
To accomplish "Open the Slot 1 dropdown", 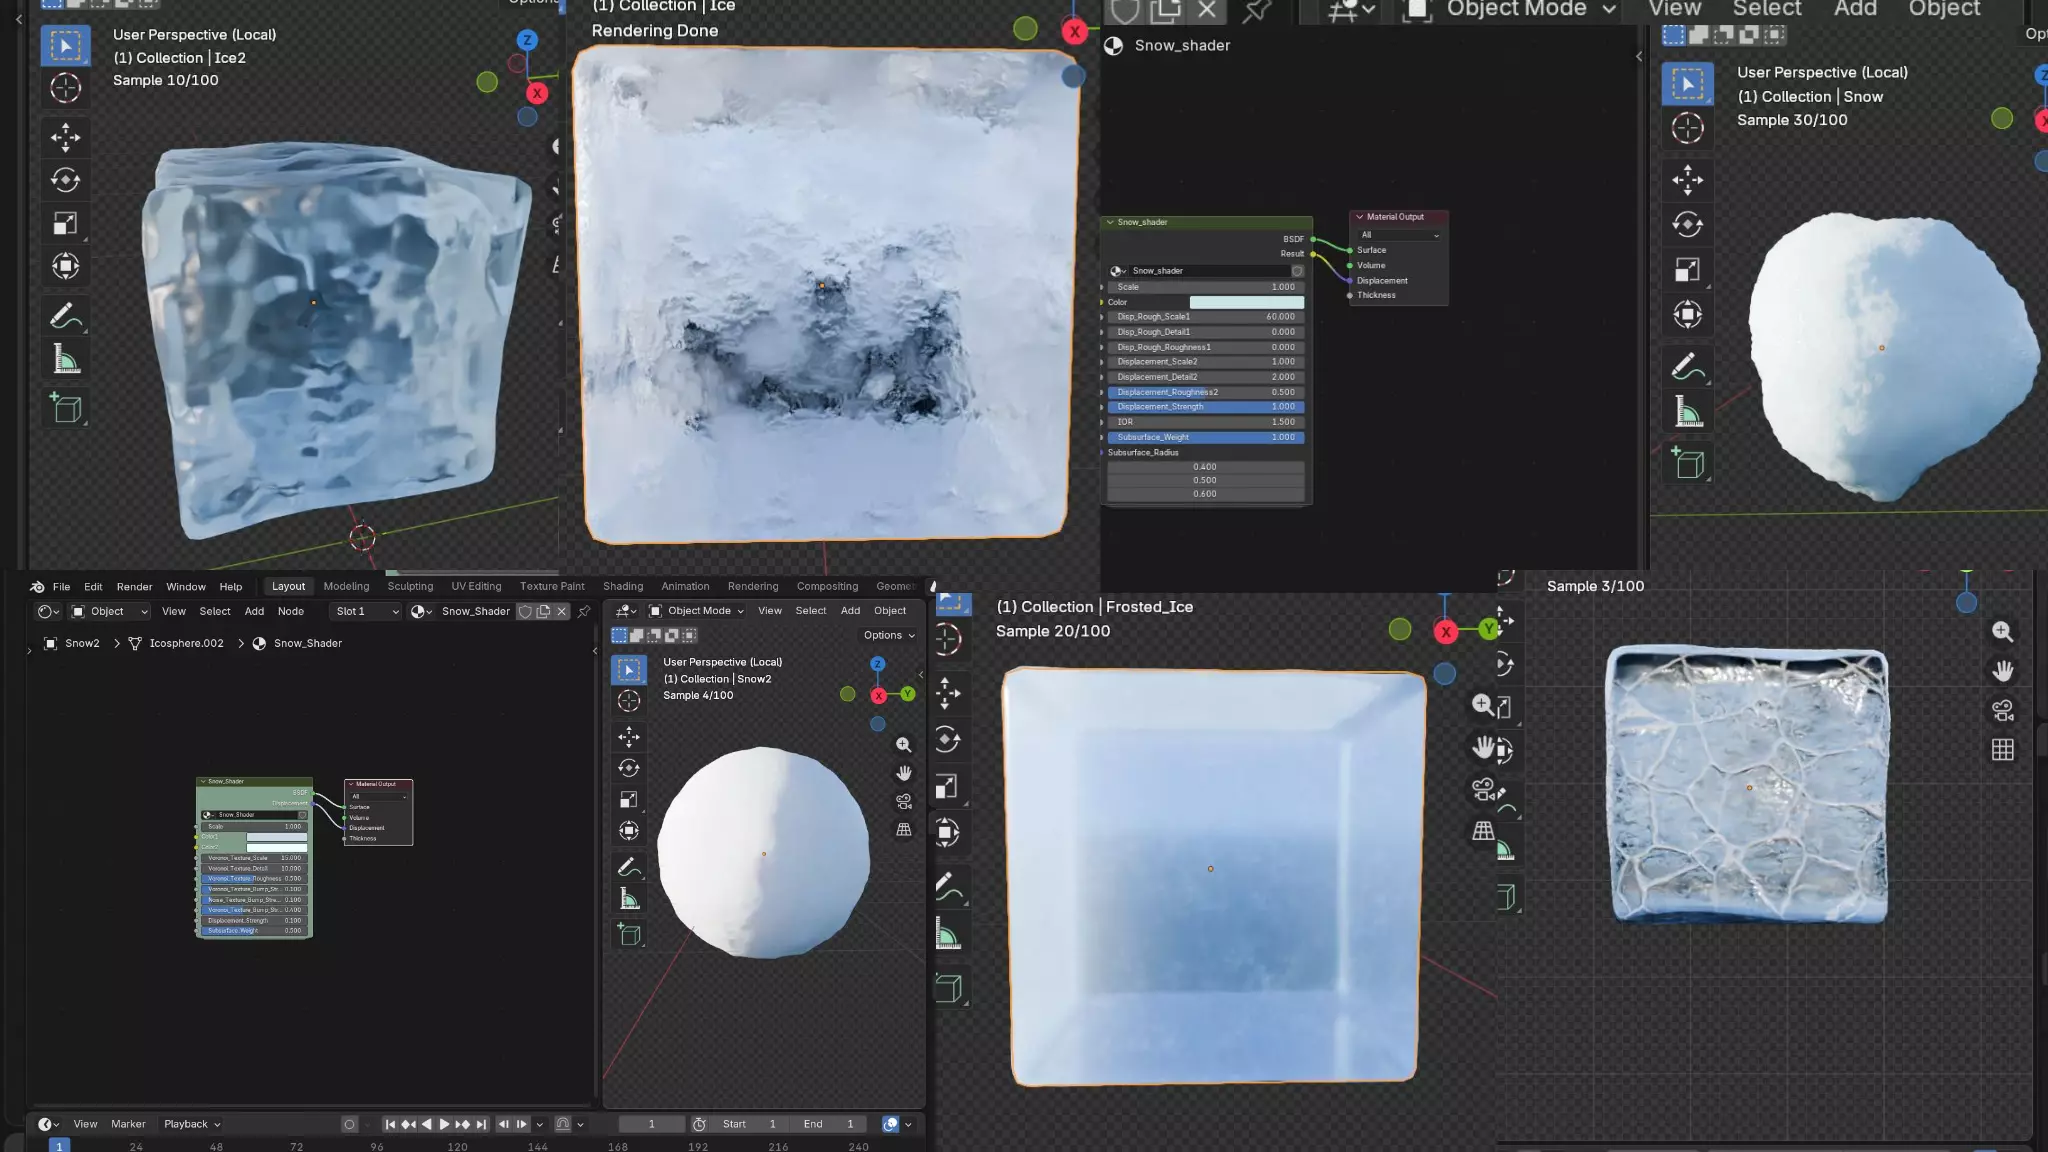I will tap(366, 611).
